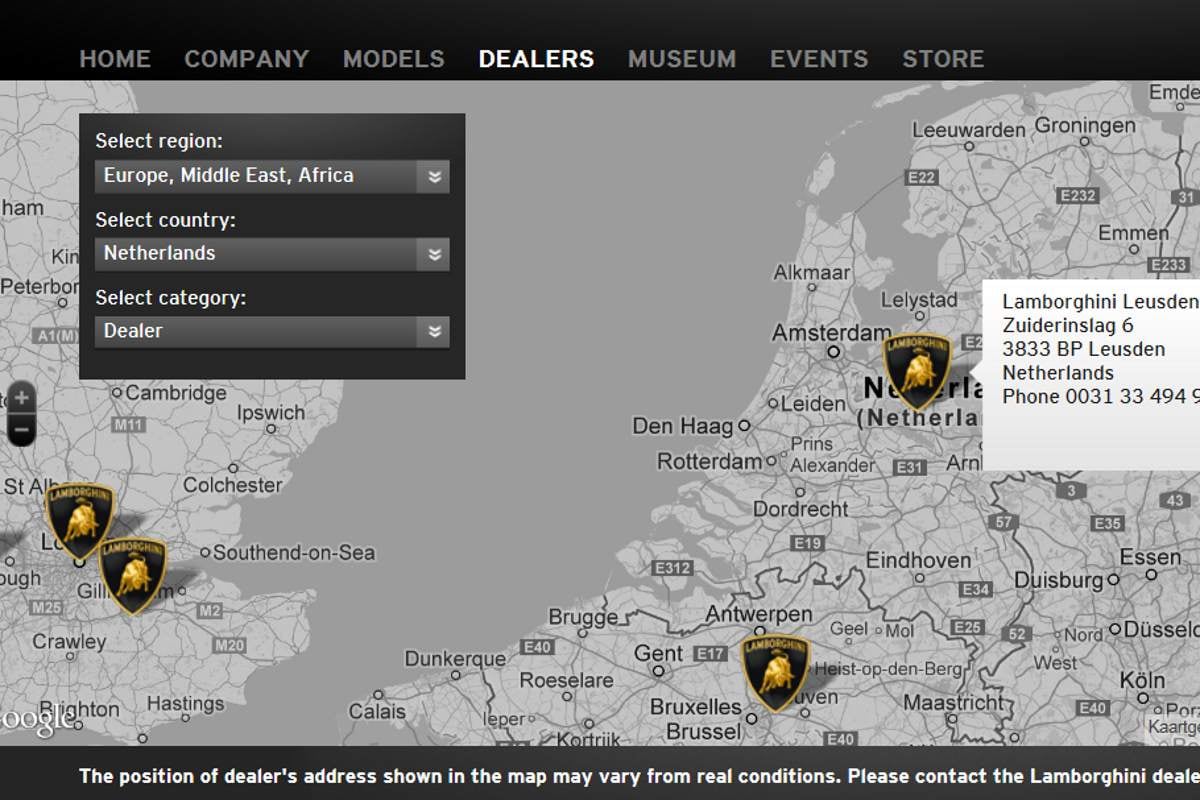Zoom out the map with minus button
The height and width of the screenshot is (800, 1200).
pyautogui.click(x=21, y=430)
